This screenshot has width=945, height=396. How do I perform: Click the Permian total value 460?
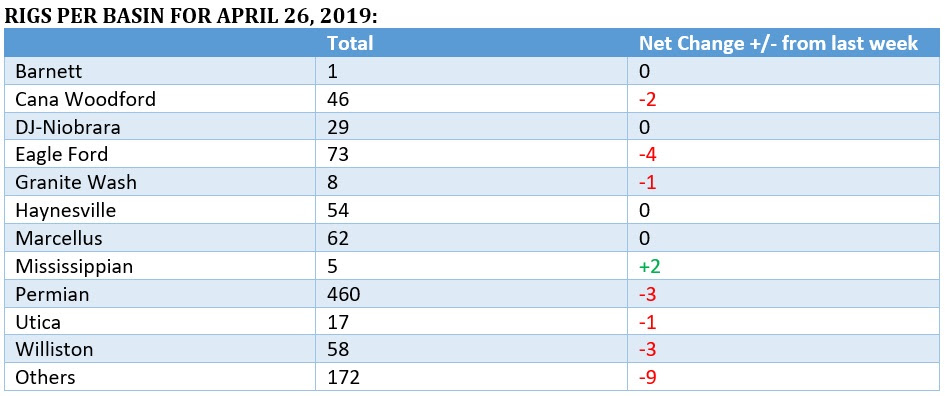pos(344,294)
